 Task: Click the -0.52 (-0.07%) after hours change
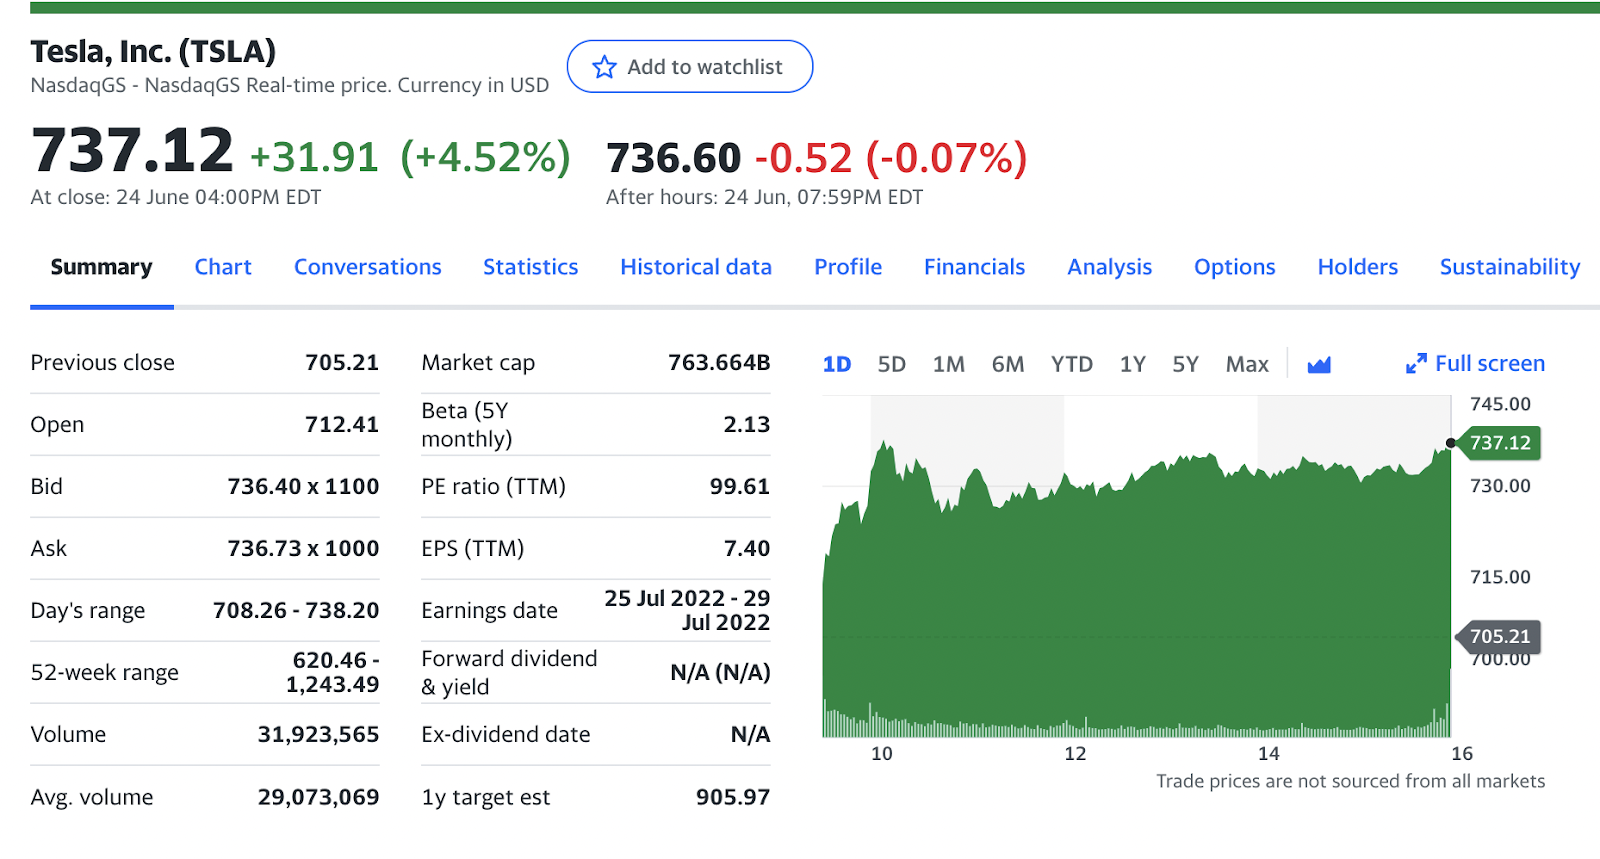(x=891, y=158)
